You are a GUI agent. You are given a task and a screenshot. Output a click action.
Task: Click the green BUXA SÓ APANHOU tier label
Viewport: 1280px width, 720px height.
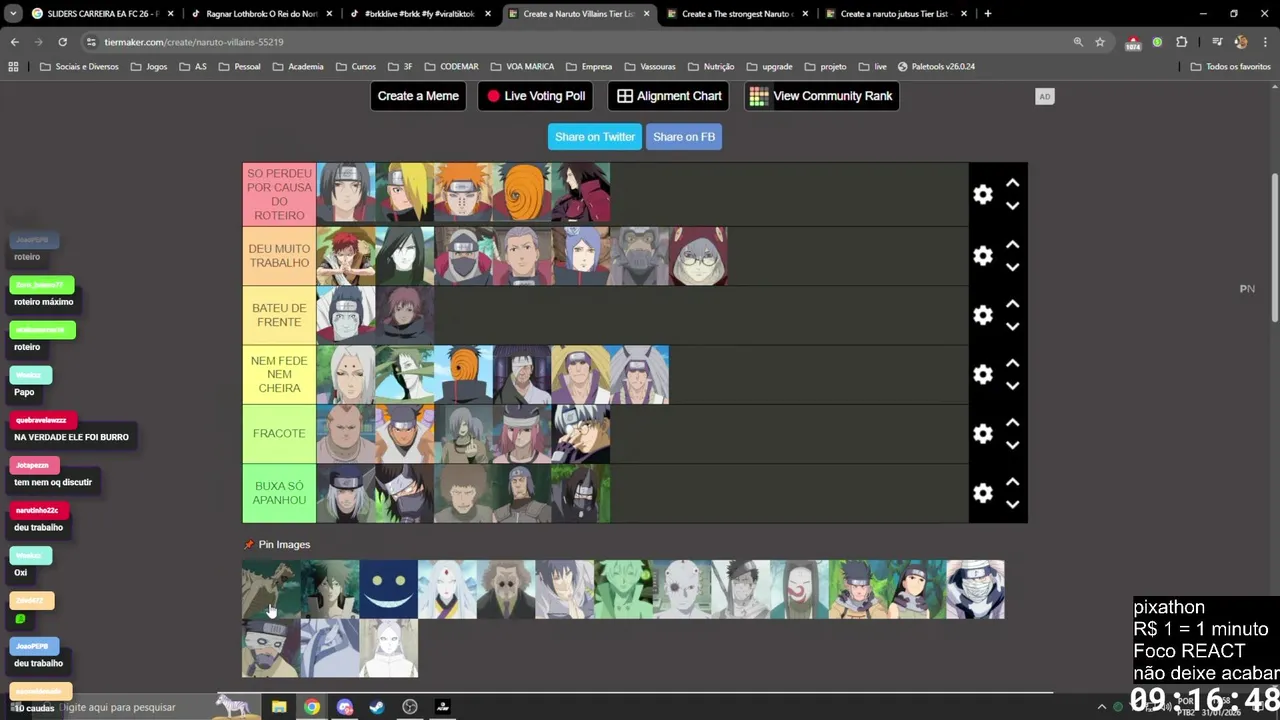click(x=279, y=493)
